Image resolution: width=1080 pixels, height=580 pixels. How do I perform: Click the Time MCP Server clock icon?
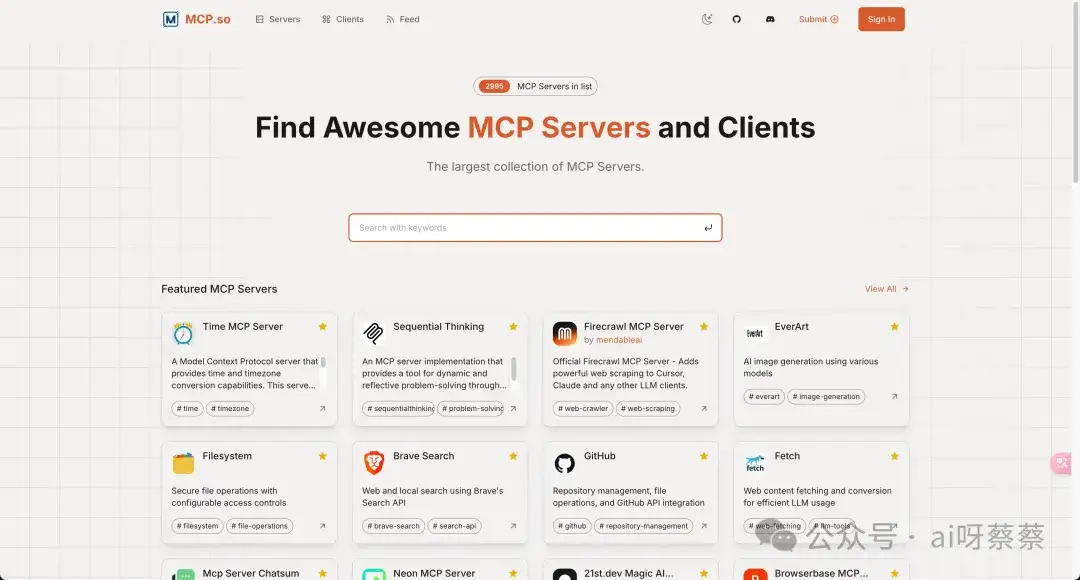(x=183, y=333)
